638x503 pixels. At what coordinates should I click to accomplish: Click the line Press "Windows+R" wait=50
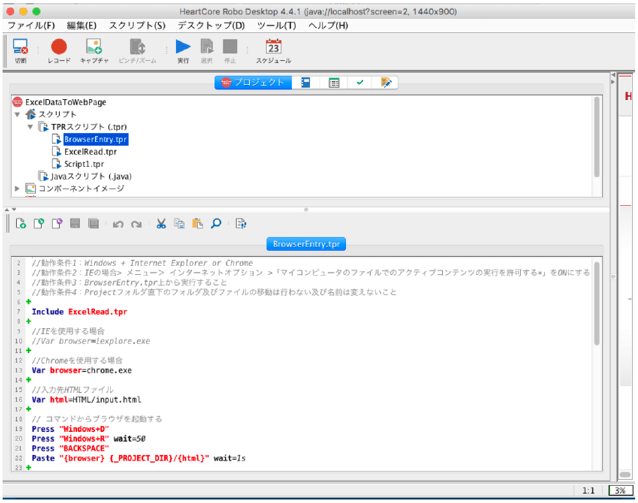point(89,439)
